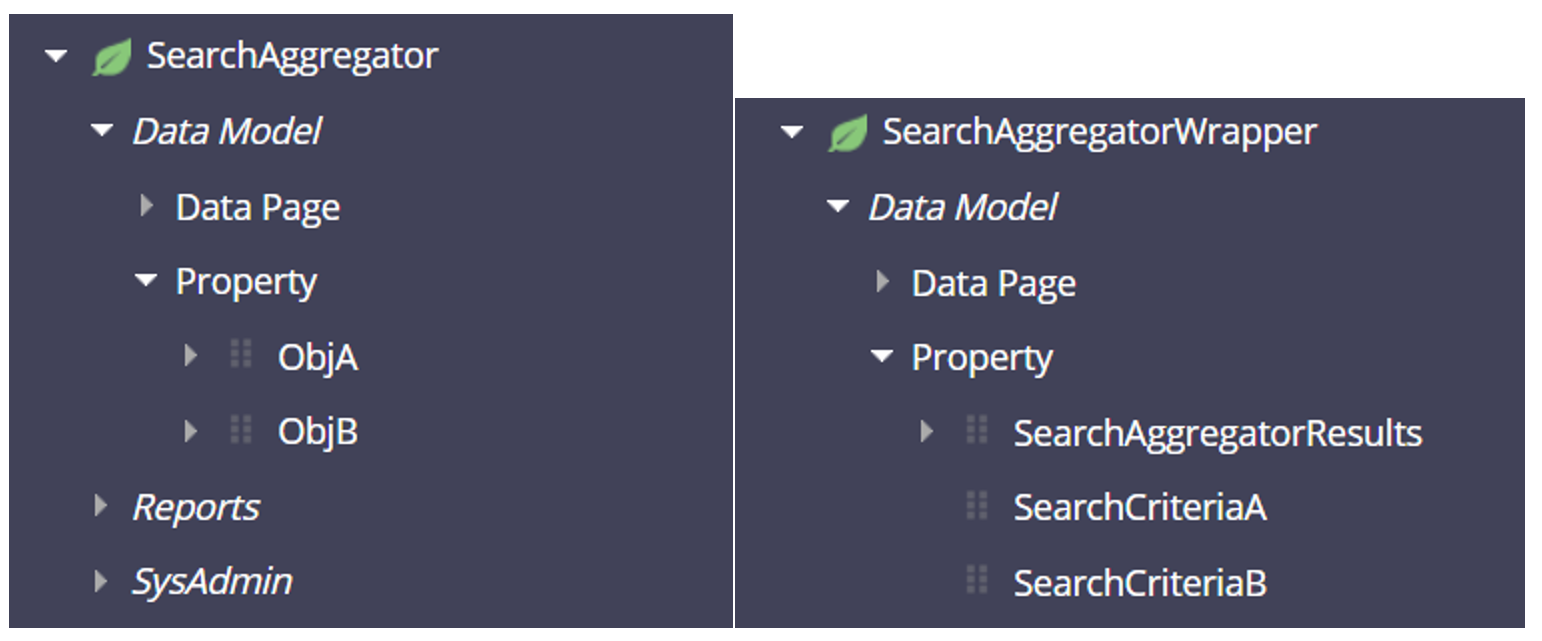The image size is (1542, 641).
Task: Select the Reports category label
Action: pos(196,507)
